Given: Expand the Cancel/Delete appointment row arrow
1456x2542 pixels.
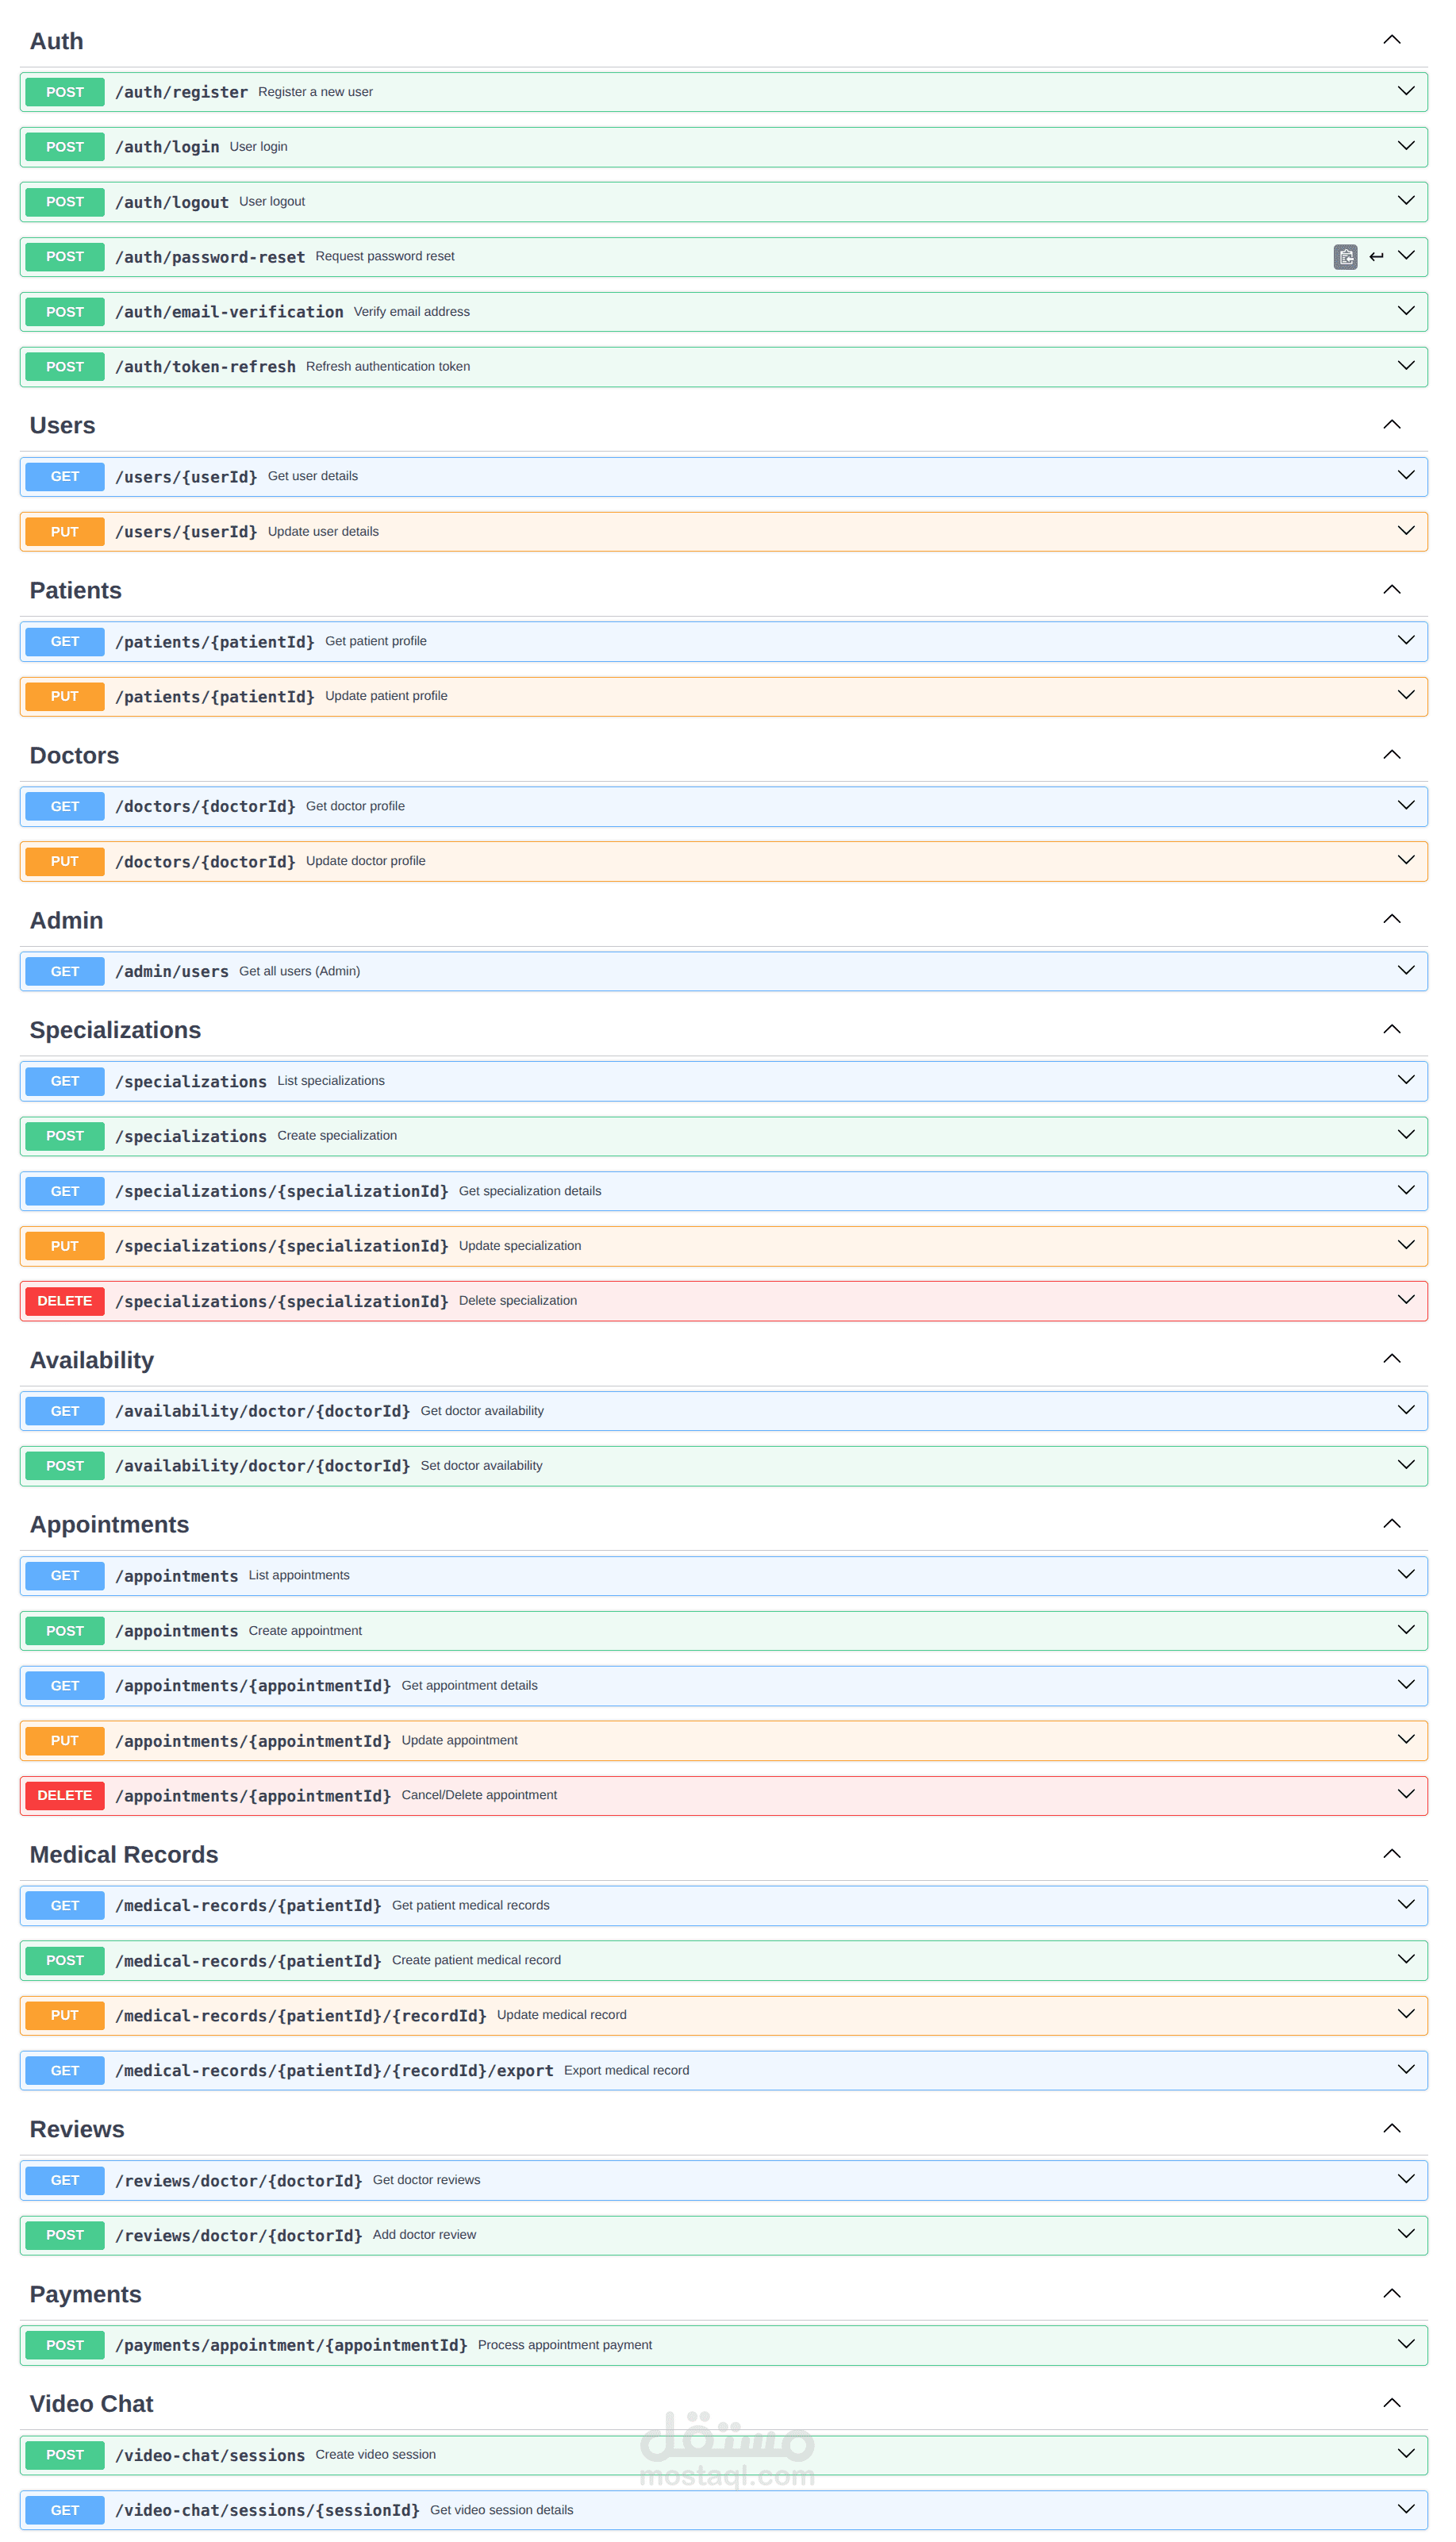Looking at the screenshot, I should click(1407, 1795).
